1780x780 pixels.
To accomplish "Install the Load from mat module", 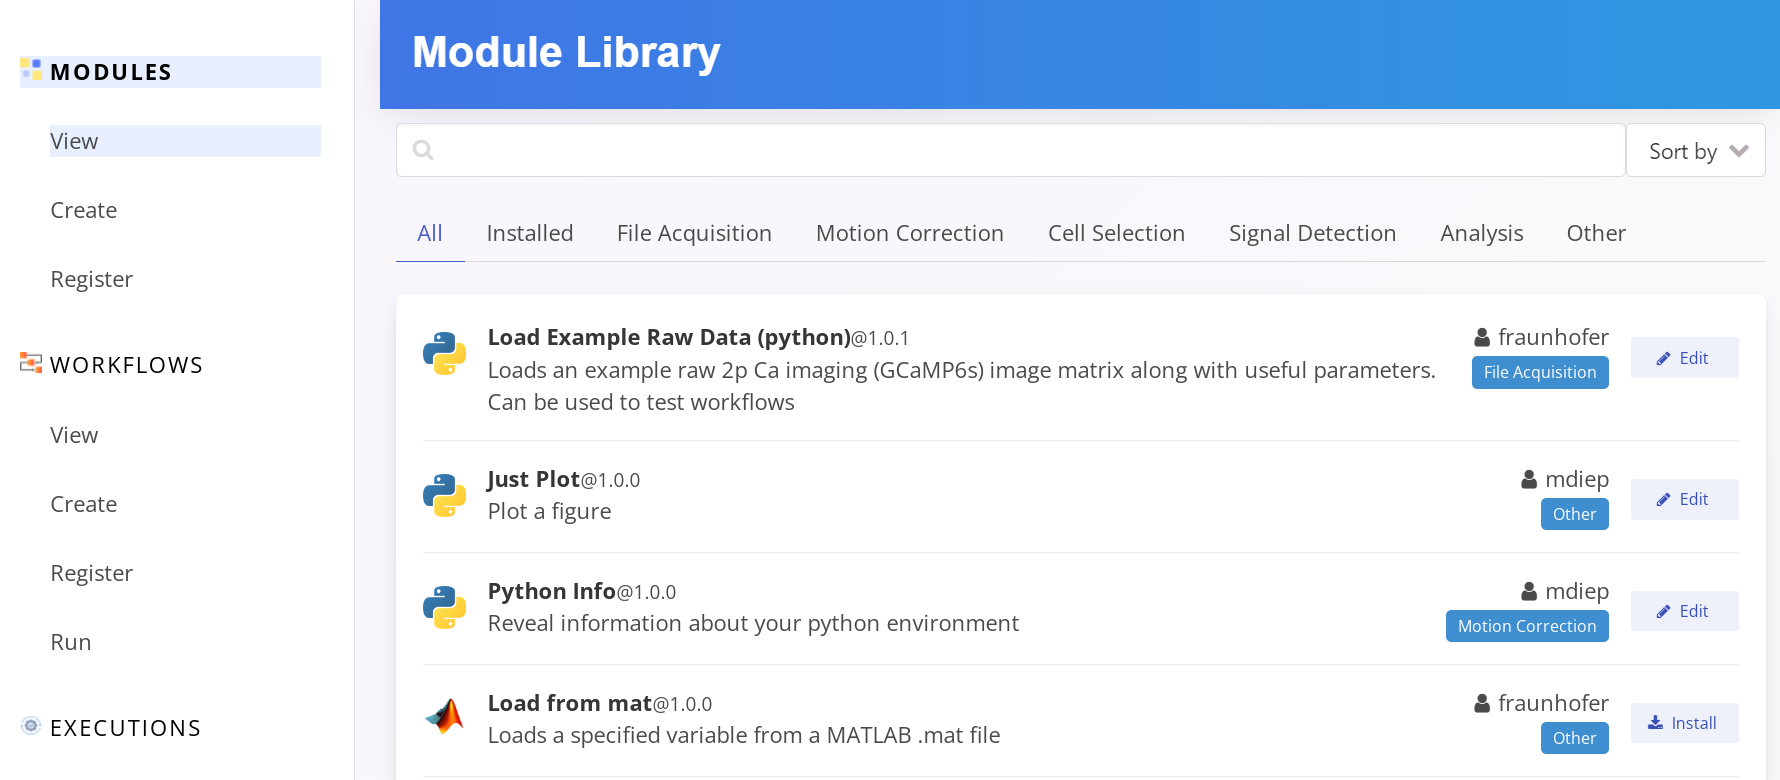I will [x=1684, y=723].
